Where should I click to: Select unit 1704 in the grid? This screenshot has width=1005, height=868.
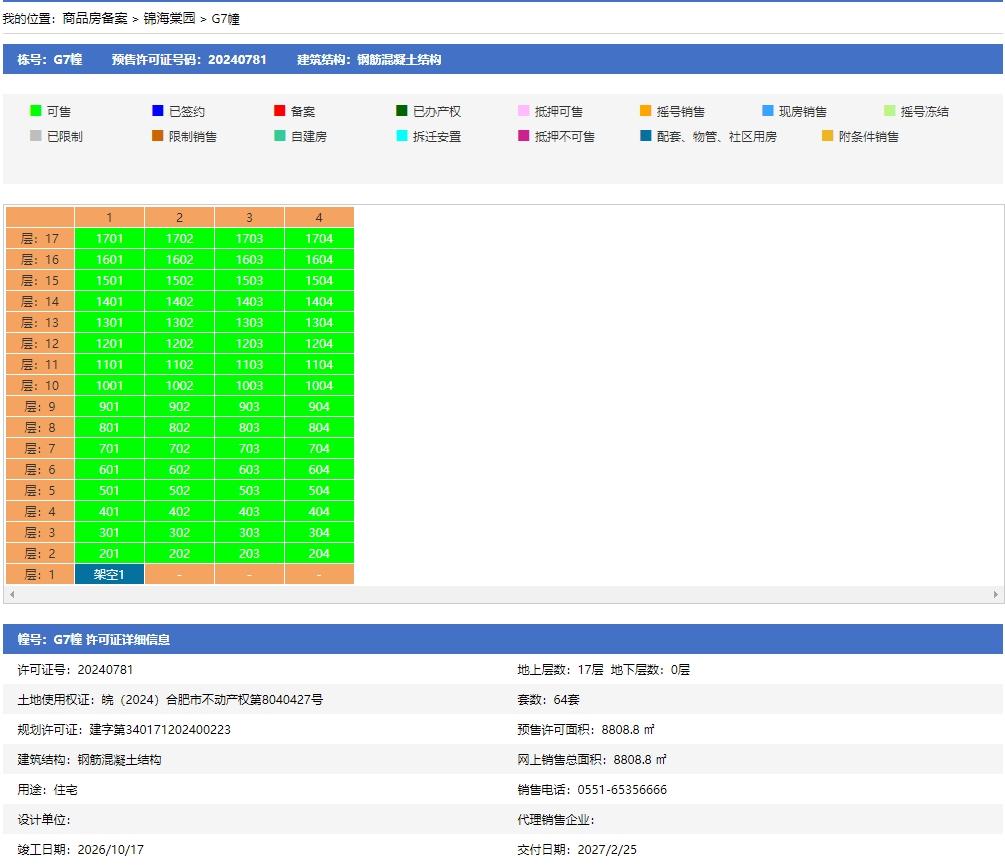pos(319,238)
